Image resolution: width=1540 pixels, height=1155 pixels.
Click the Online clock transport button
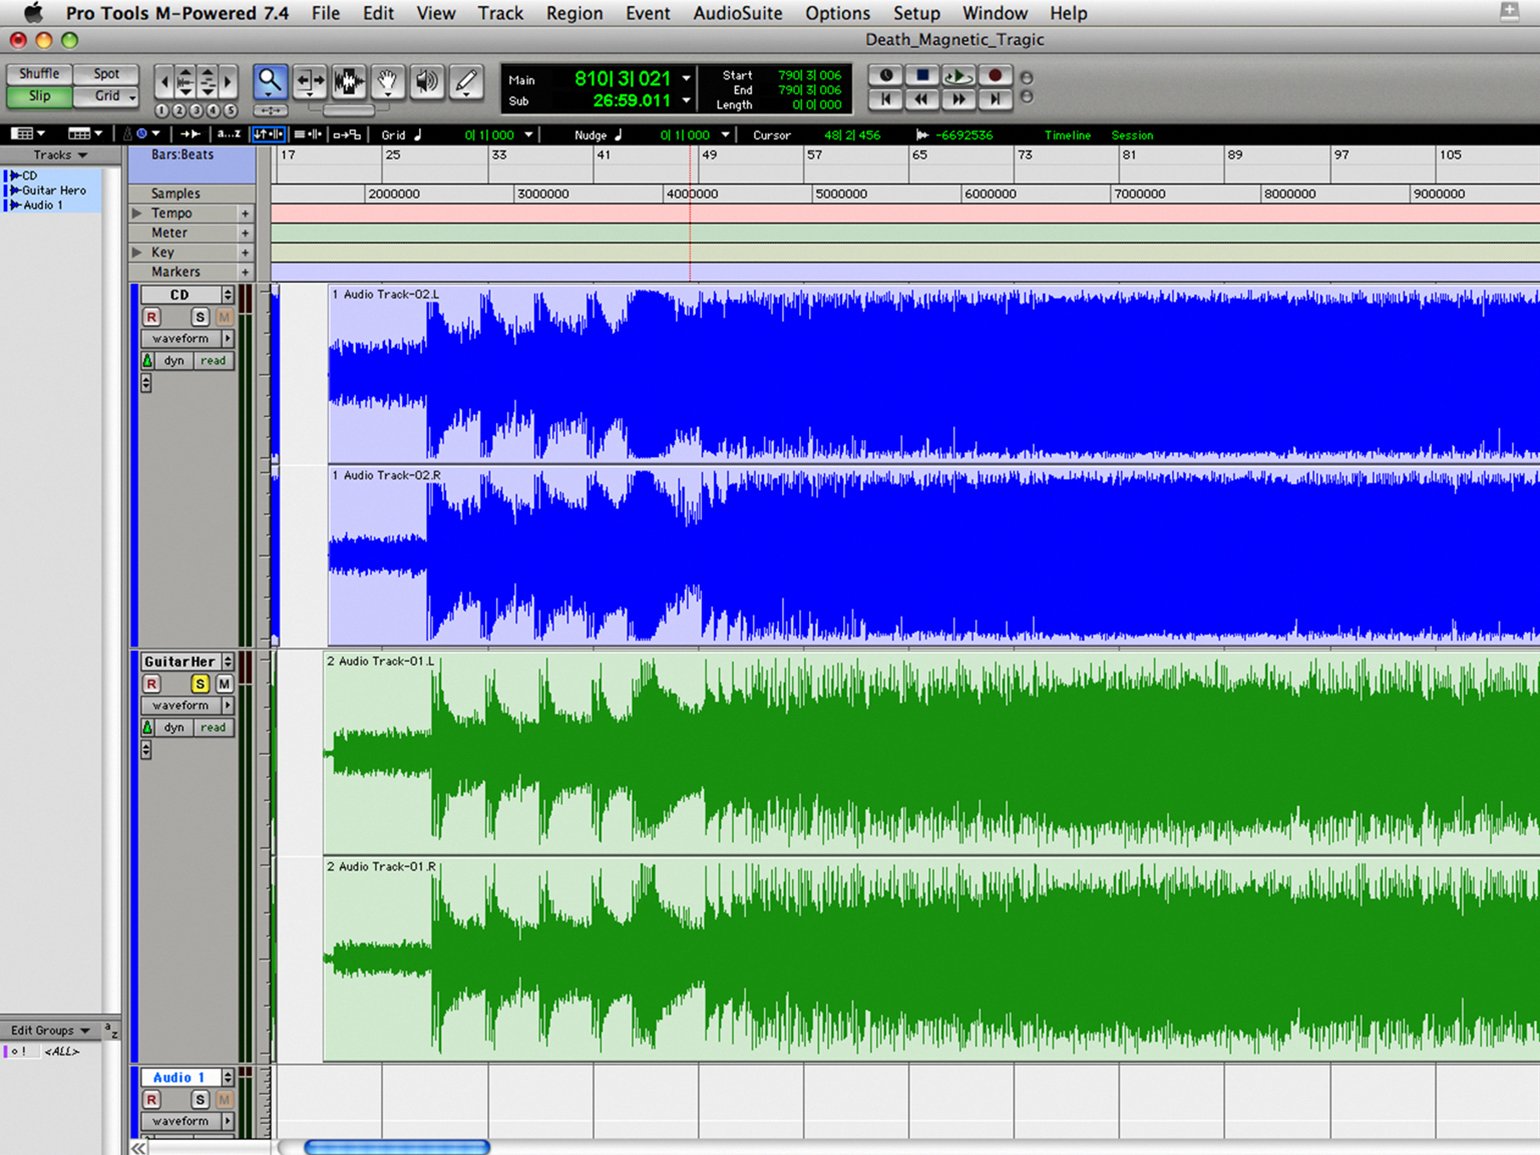coord(886,76)
